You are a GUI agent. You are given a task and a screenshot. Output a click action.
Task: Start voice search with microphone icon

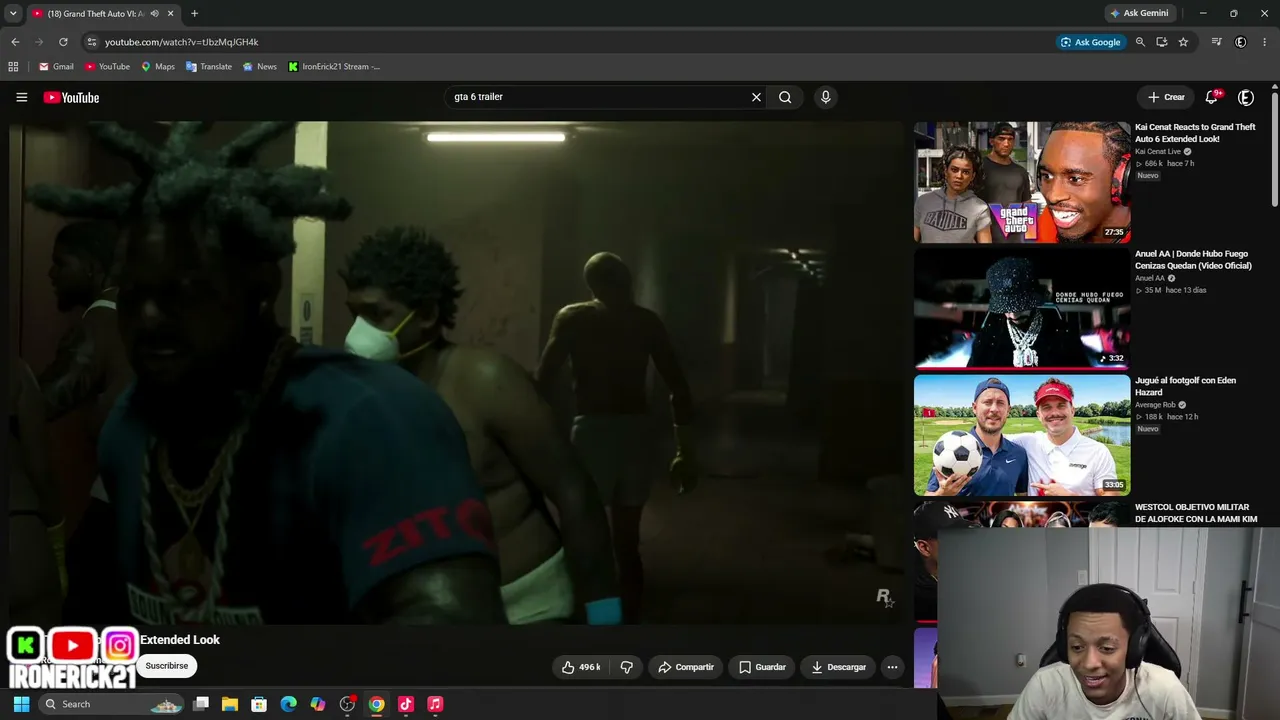(x=825, y=97)
